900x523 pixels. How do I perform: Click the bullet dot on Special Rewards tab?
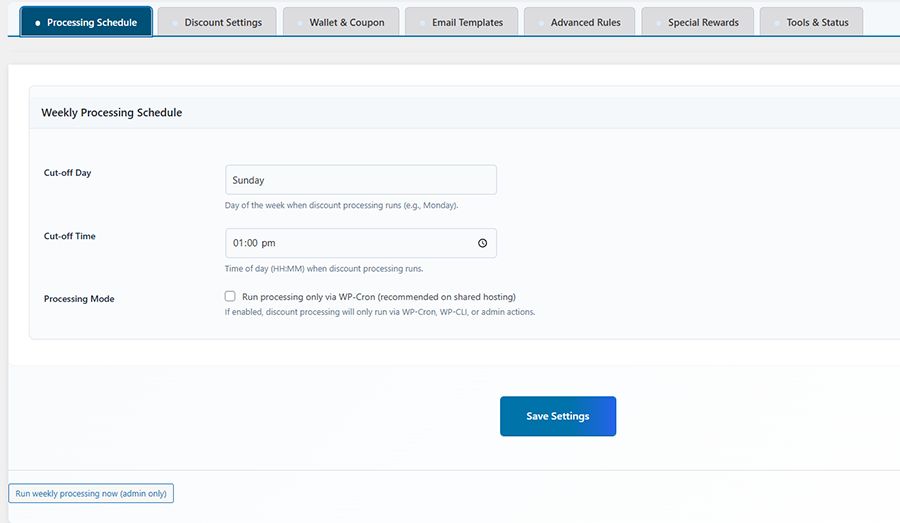click(x=658, y=22)
